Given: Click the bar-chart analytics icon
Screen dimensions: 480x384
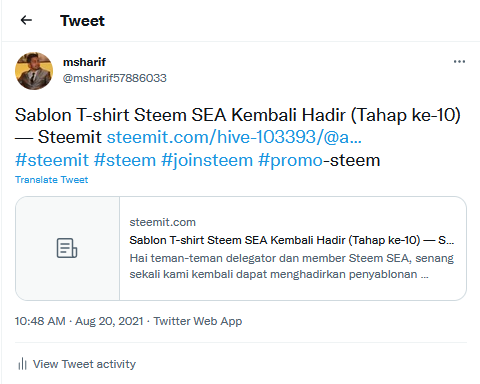Looking at the screenshot, I should tap(22, 364).
